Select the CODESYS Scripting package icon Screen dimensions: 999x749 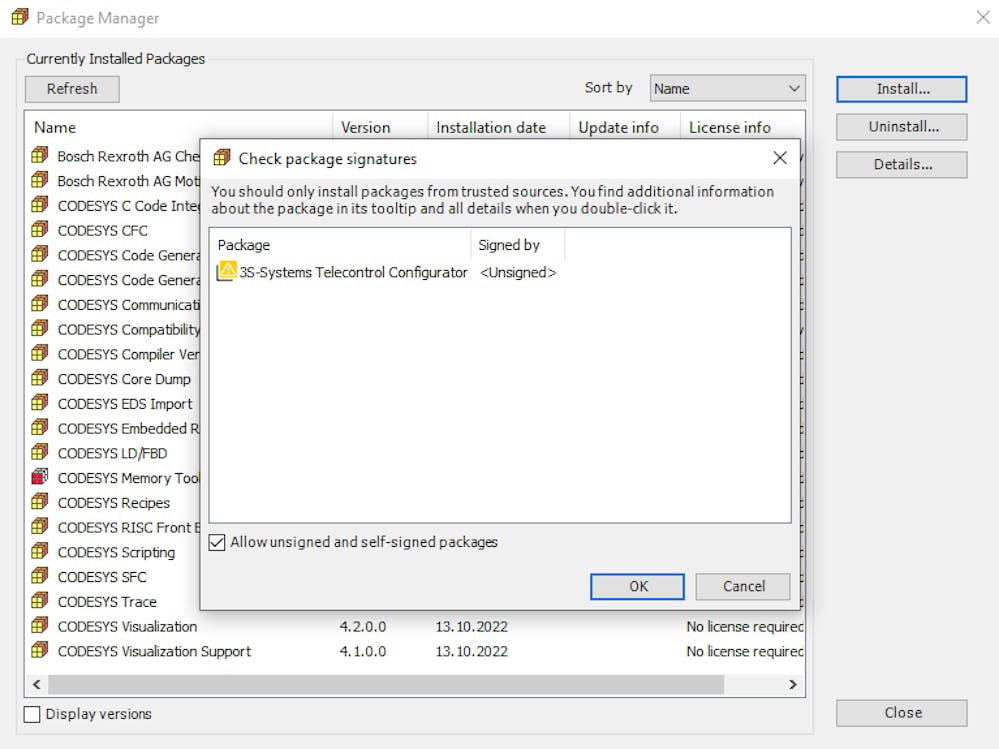(x=40, y=551)
